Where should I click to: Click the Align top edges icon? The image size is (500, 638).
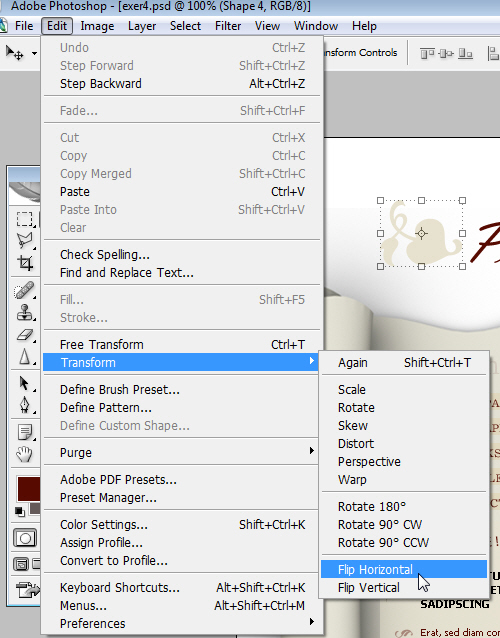pos(427,53)
